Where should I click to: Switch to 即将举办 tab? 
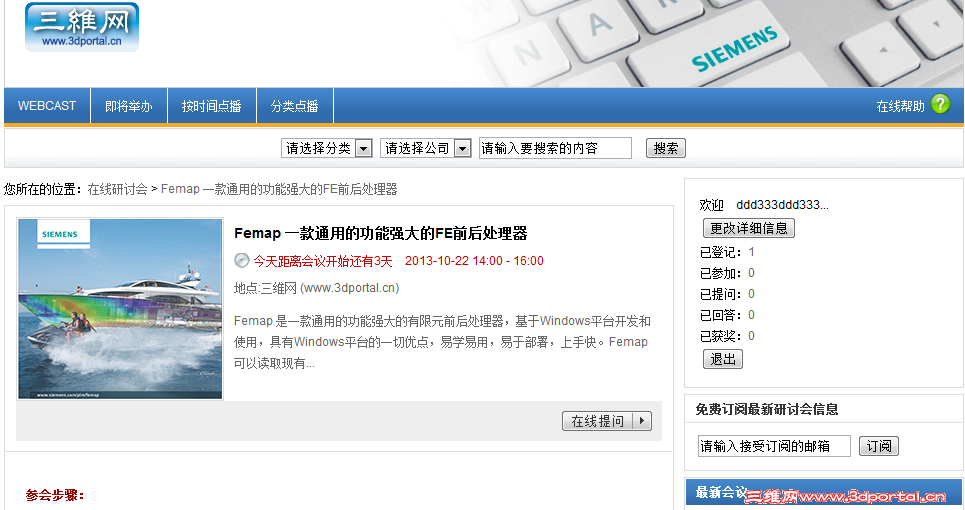pyautogui.click(x=129, y=106)
